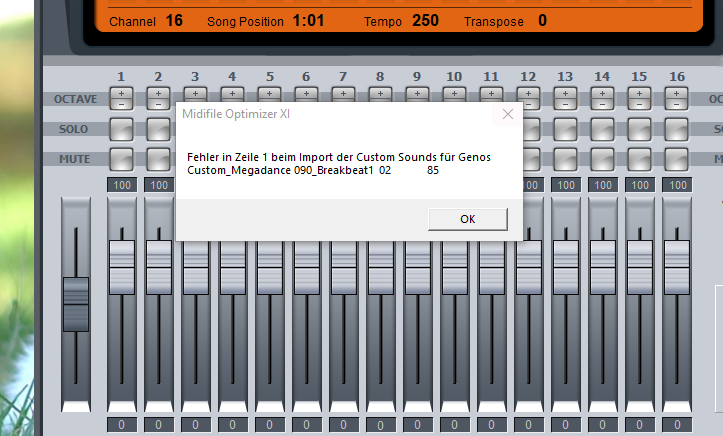Solo channel 1
This screenshot has width=723, height=436.
pyautogui.click(x=121, y=129)
